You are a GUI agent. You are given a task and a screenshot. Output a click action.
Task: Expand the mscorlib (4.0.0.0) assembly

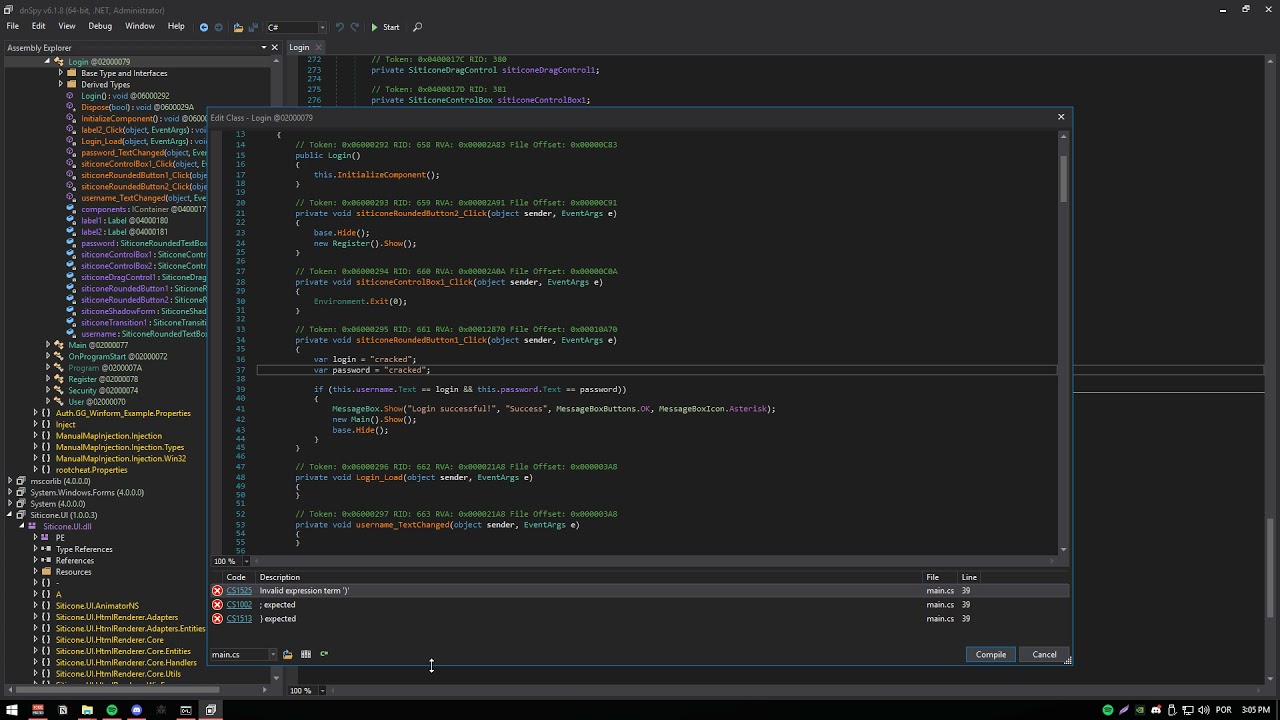coord(9,481)
